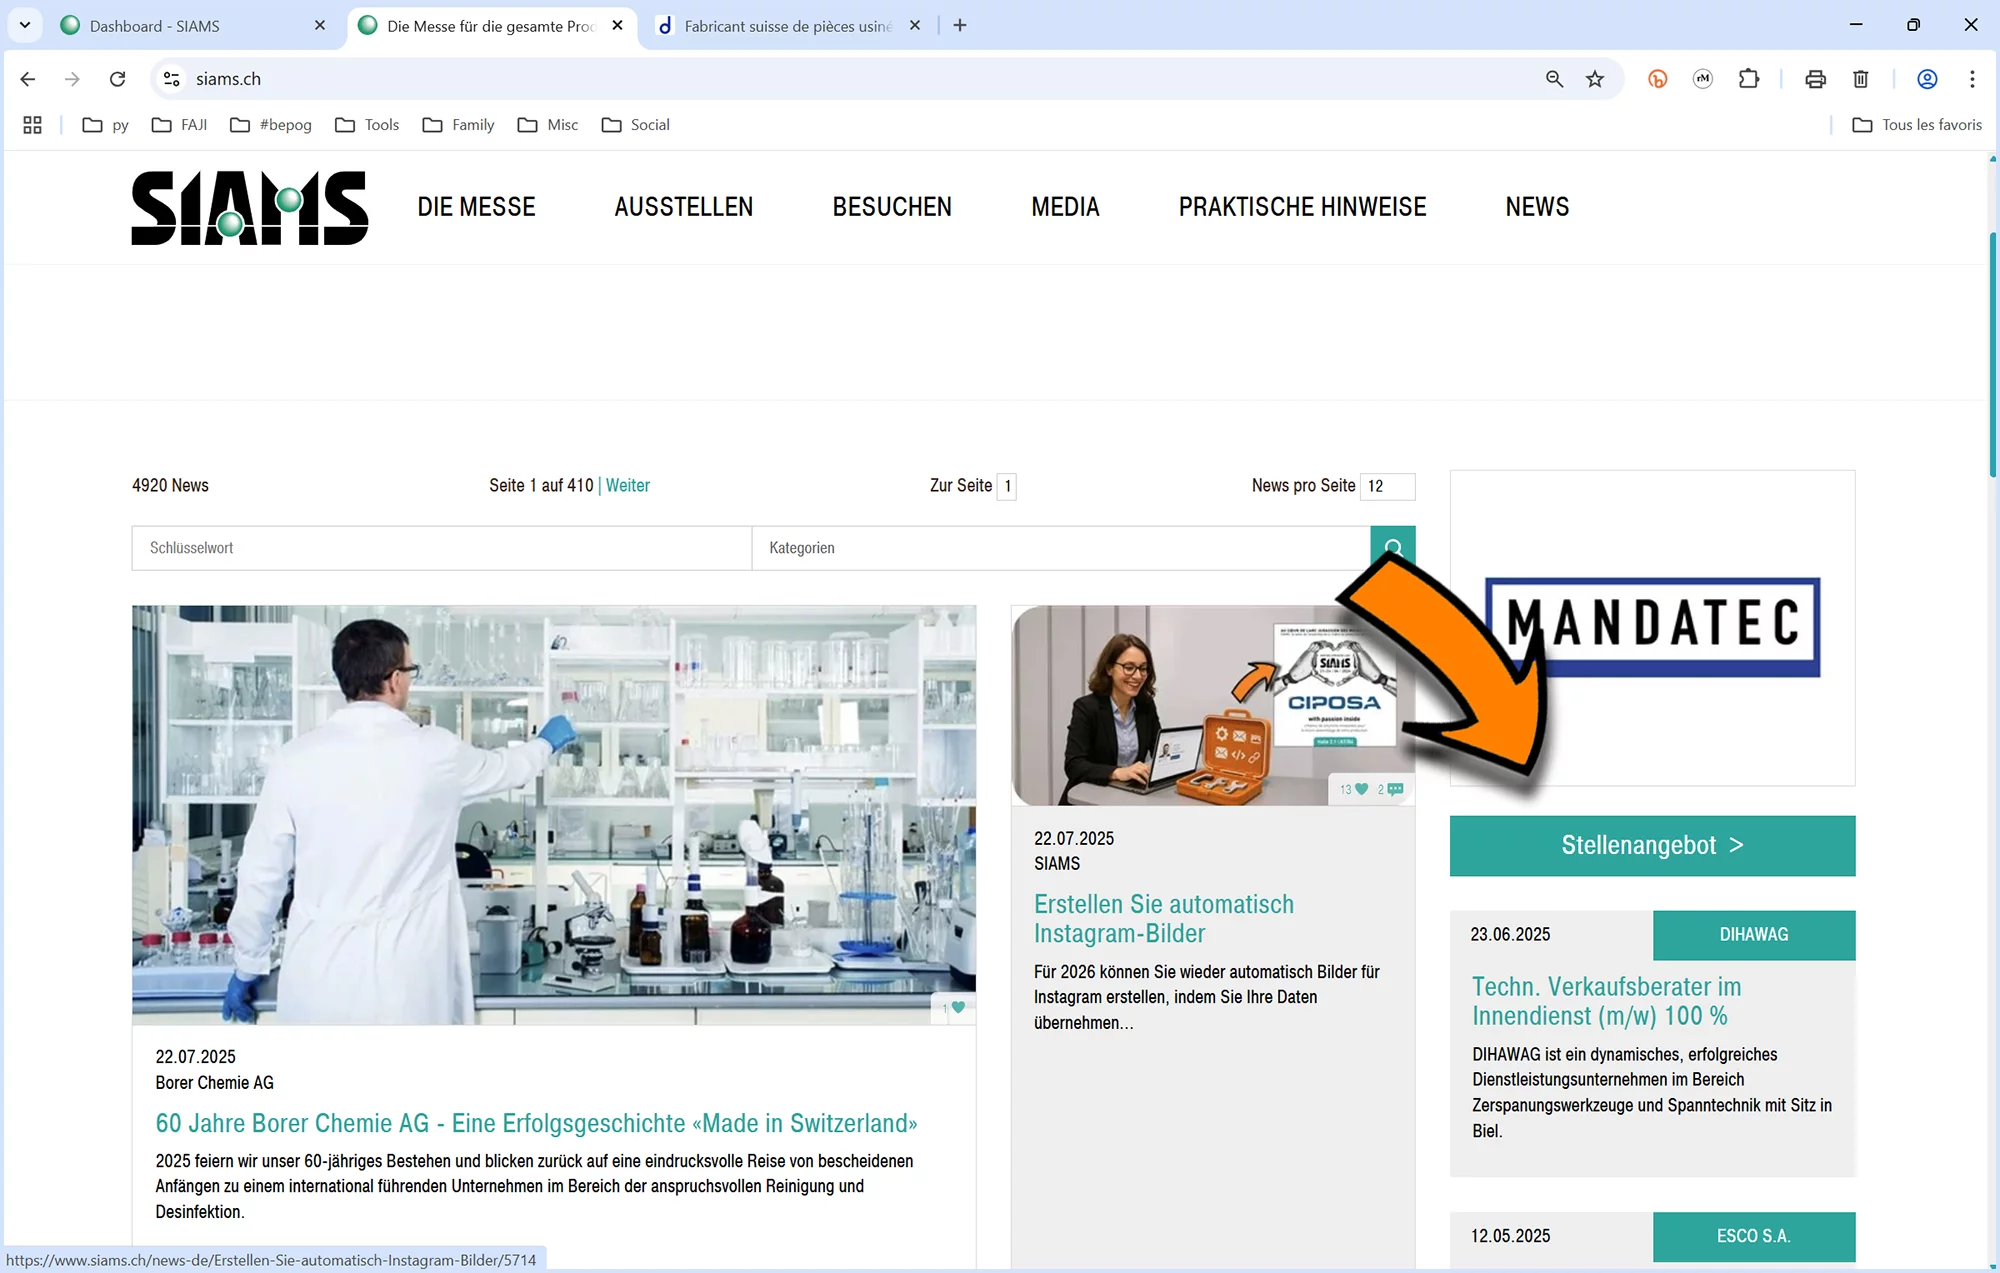Open the site information icon in address bar
Screen dimensions: 2000x1273
coord(172,79)
